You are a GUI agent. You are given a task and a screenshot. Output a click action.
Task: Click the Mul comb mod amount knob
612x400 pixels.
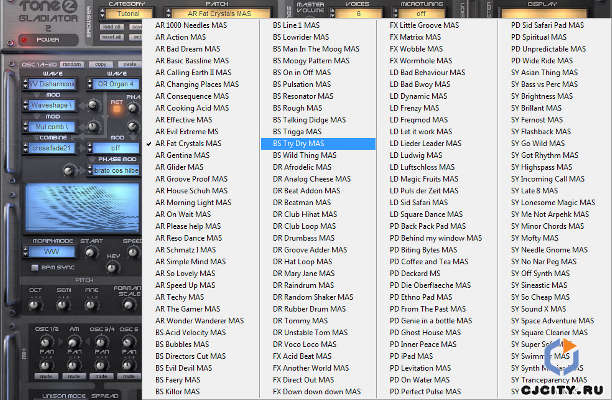point(93,126)
